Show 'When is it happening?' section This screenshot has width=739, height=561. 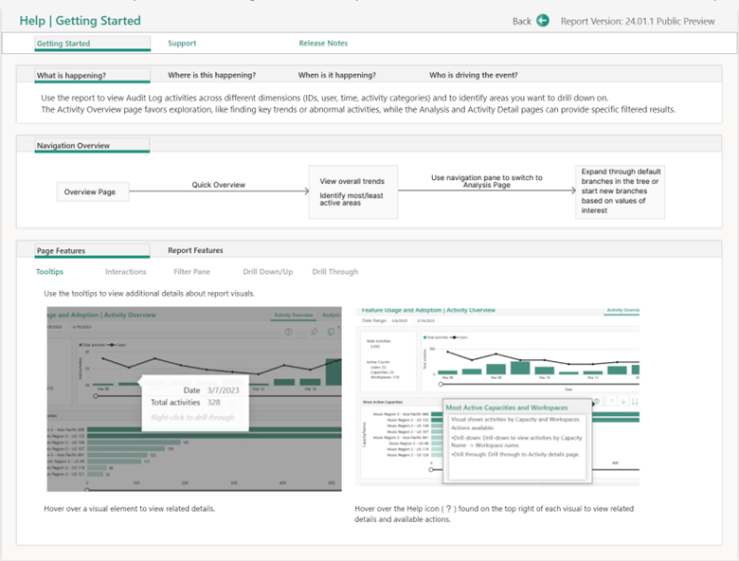pyautogui.click(x=336, y=75)
